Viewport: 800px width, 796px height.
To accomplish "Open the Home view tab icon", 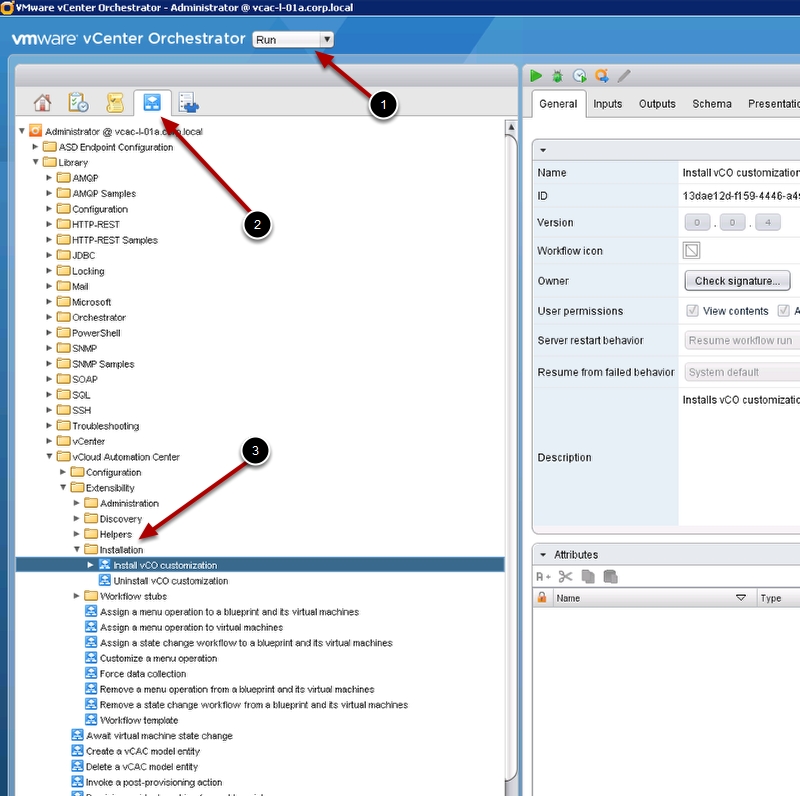I will 42,103.
